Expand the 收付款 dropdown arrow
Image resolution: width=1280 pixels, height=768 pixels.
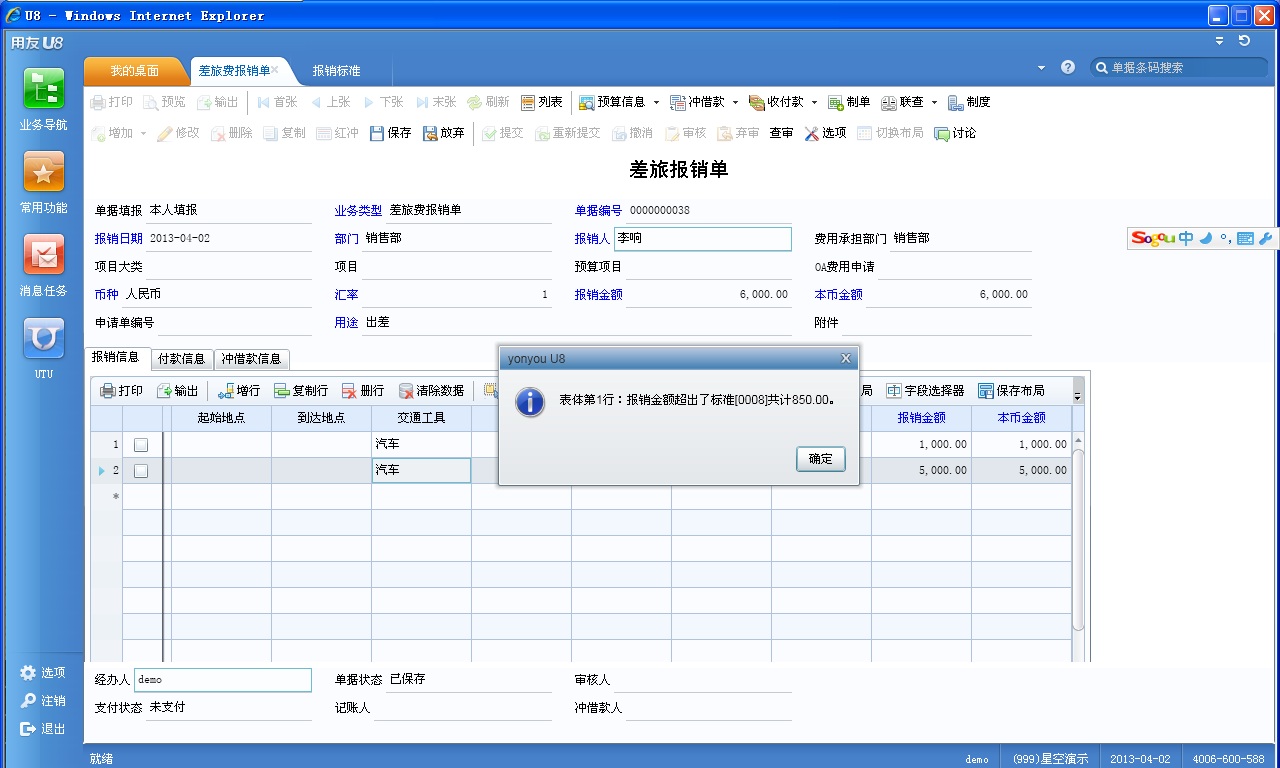pyautogui.click(x=814, y=102)
